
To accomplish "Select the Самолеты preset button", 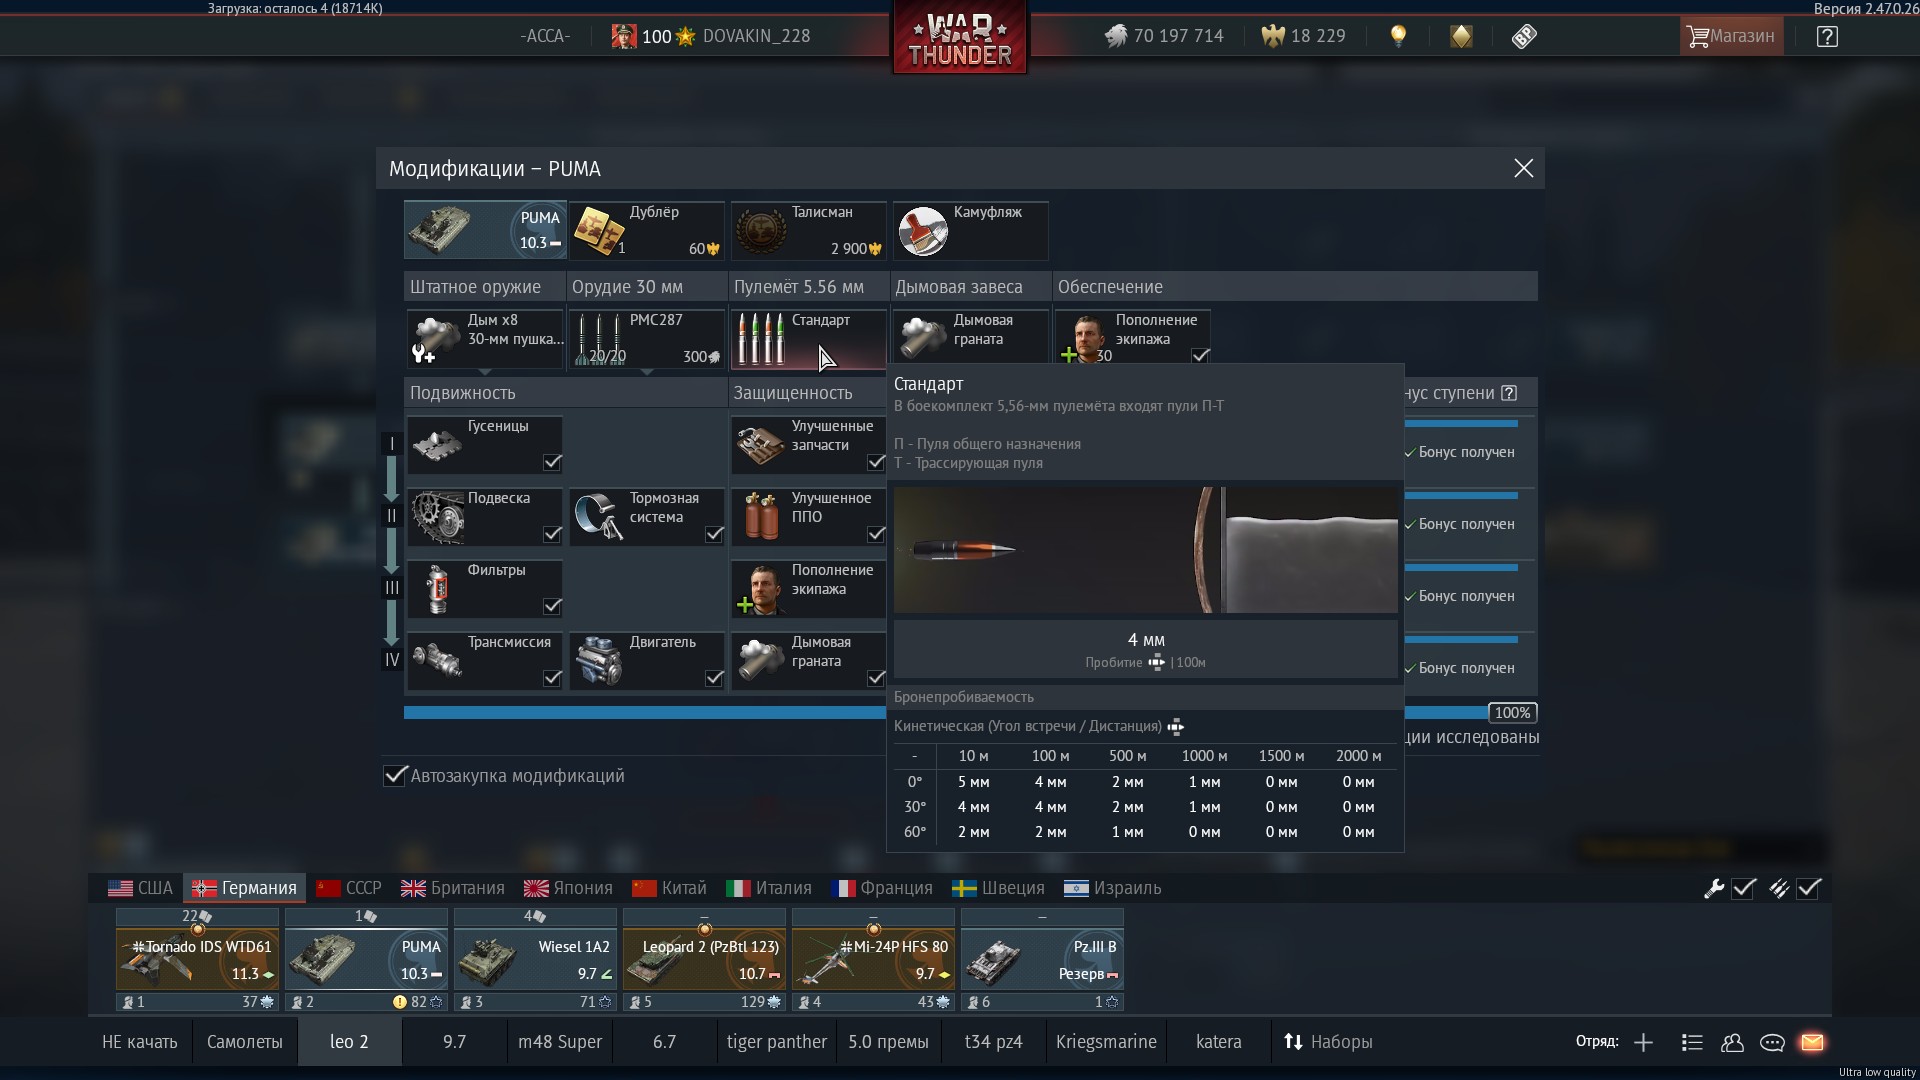I will 244,1042.
